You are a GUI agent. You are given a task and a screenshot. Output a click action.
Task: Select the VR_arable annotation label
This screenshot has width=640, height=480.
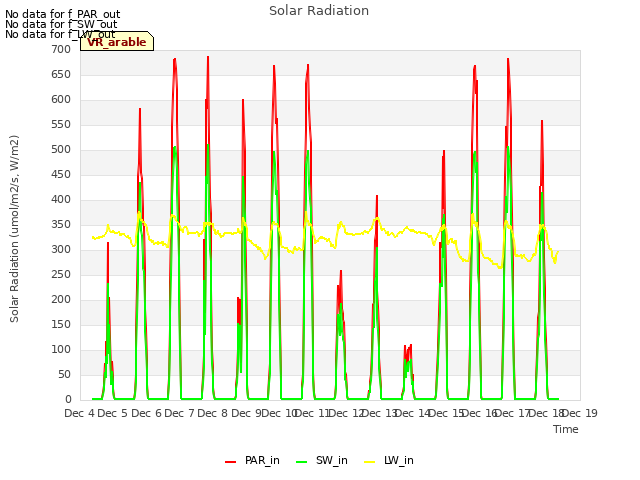(x=117, y=42)
